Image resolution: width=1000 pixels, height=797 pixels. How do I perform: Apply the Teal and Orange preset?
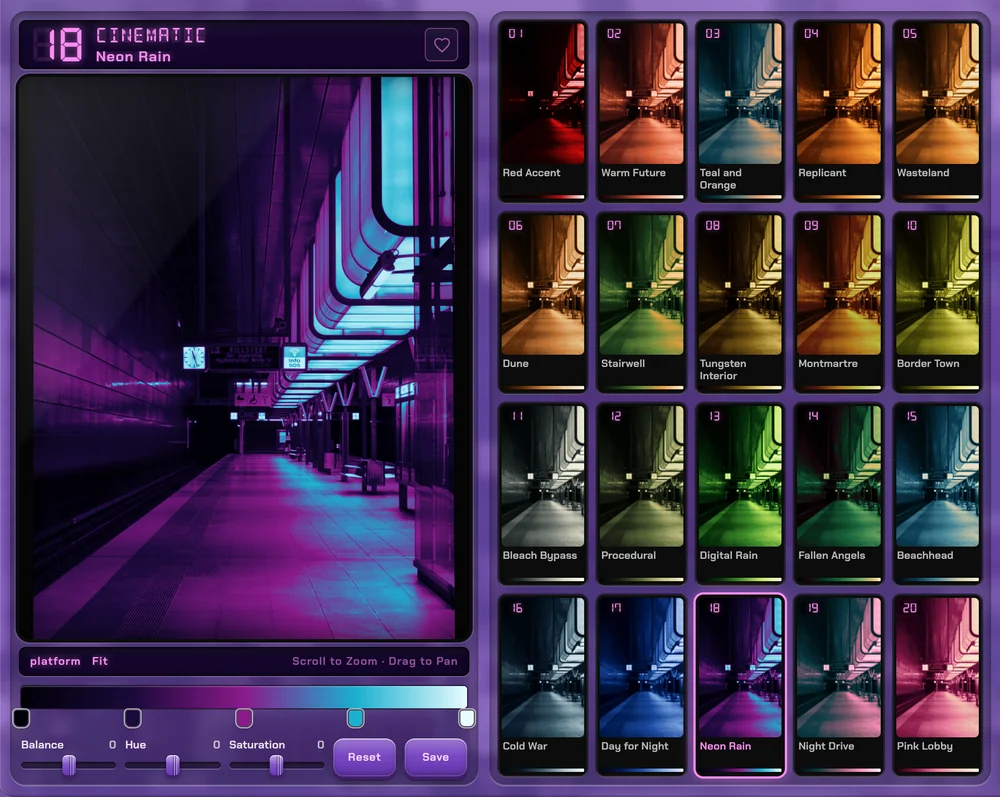[740, 111]
